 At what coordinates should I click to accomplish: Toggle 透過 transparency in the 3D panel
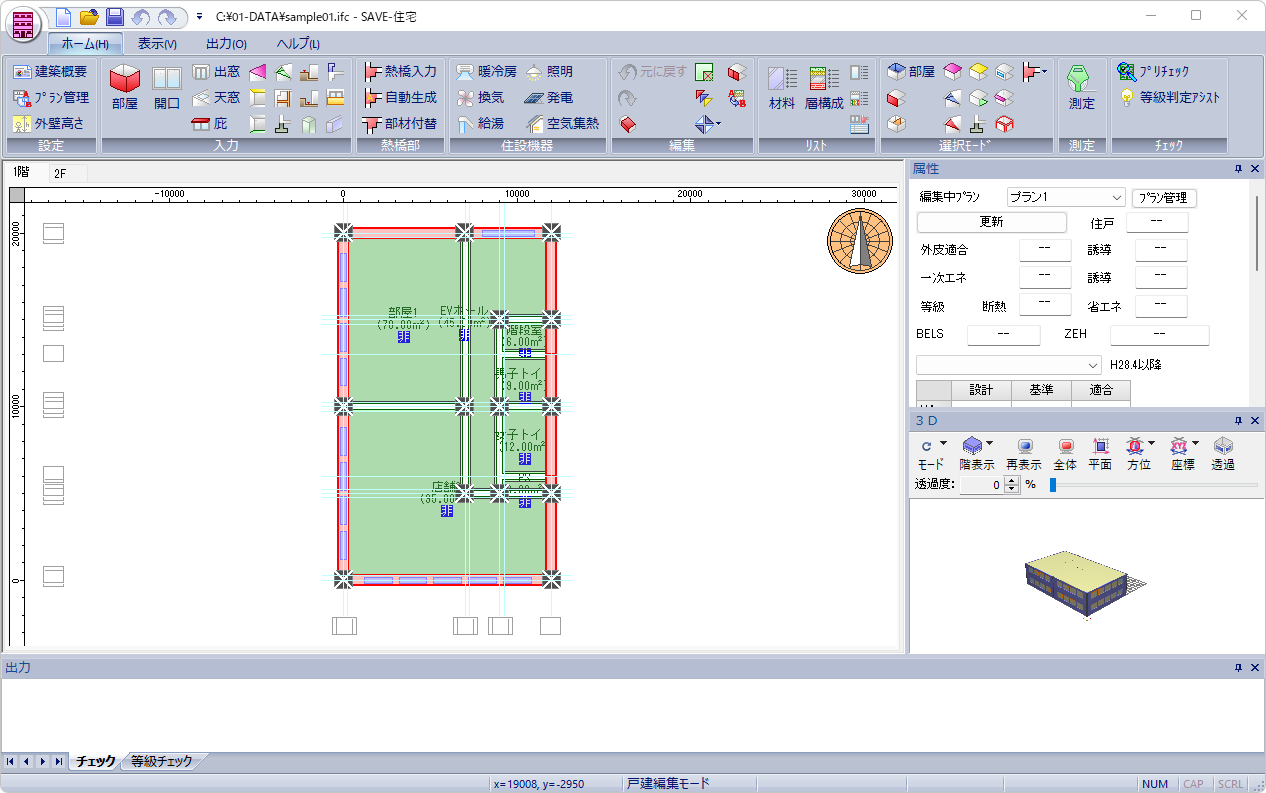click(x=1223, y=454)
